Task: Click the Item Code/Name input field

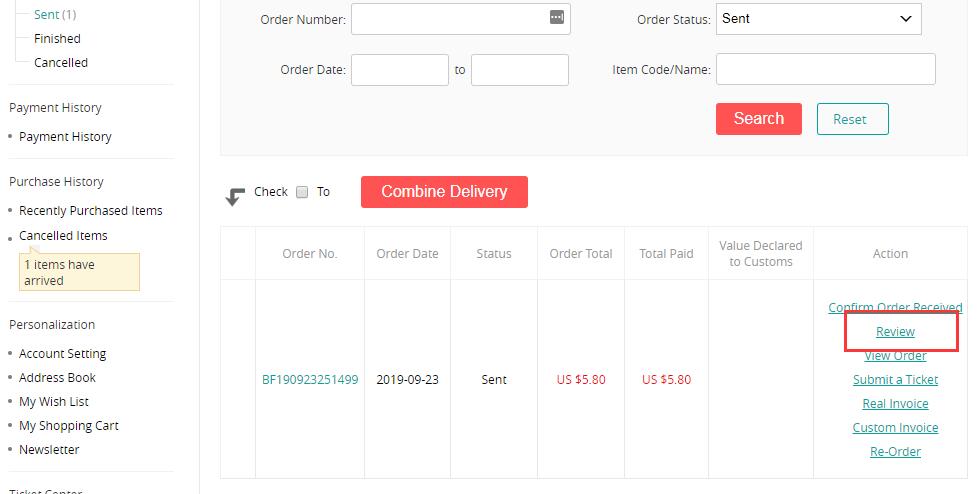Action: [825, 69]
